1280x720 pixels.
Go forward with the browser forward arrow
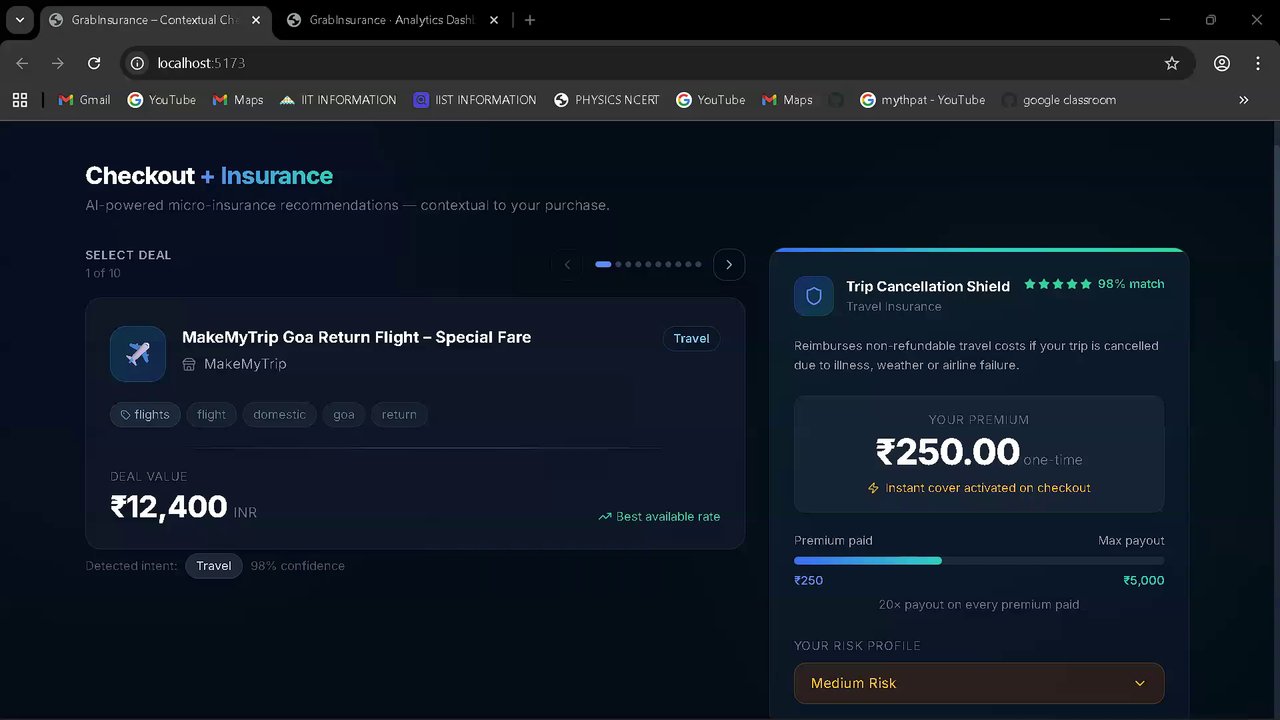(58, 63)
